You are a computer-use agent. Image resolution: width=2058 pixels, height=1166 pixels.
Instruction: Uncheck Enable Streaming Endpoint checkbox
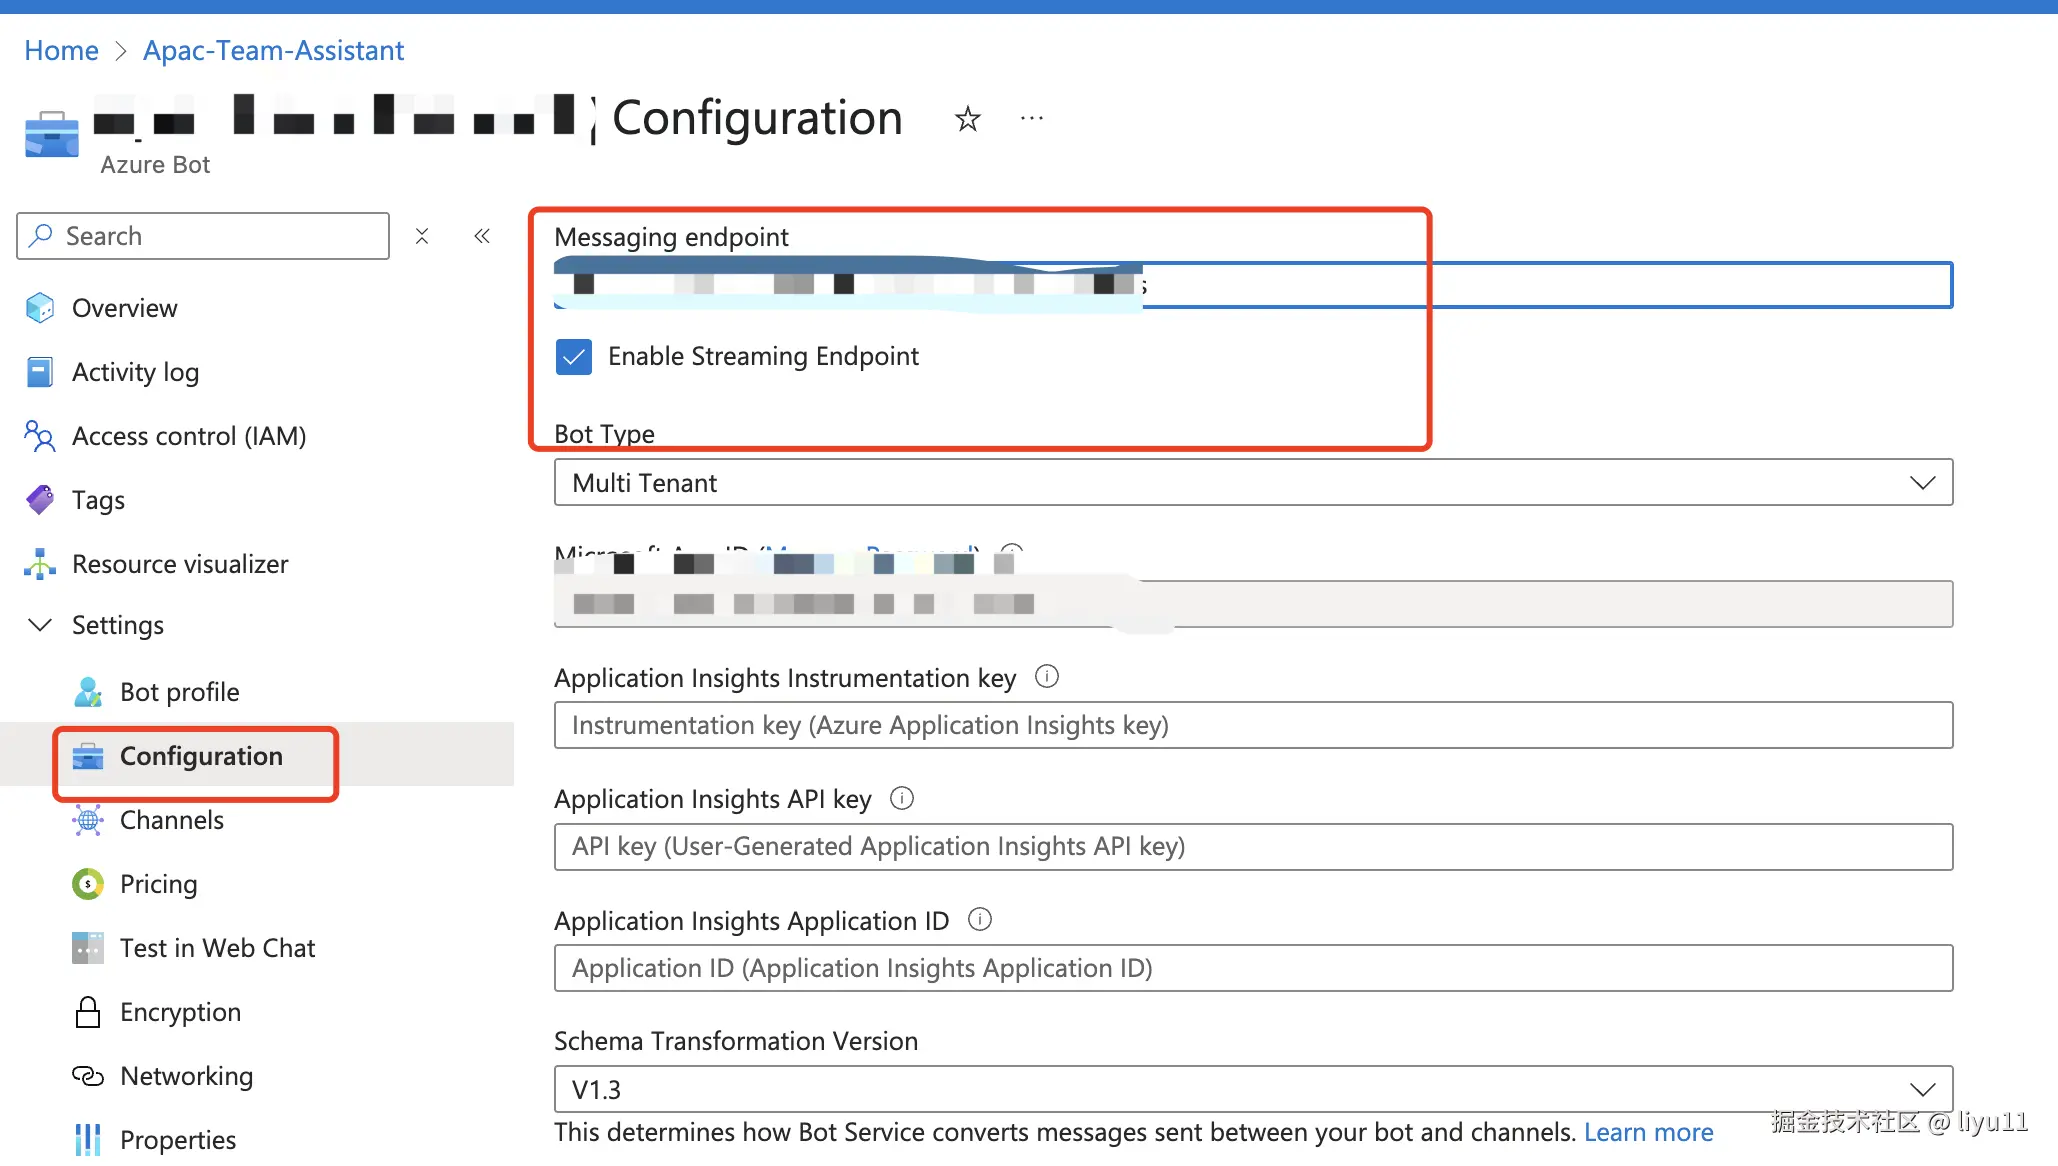point(574,357)
